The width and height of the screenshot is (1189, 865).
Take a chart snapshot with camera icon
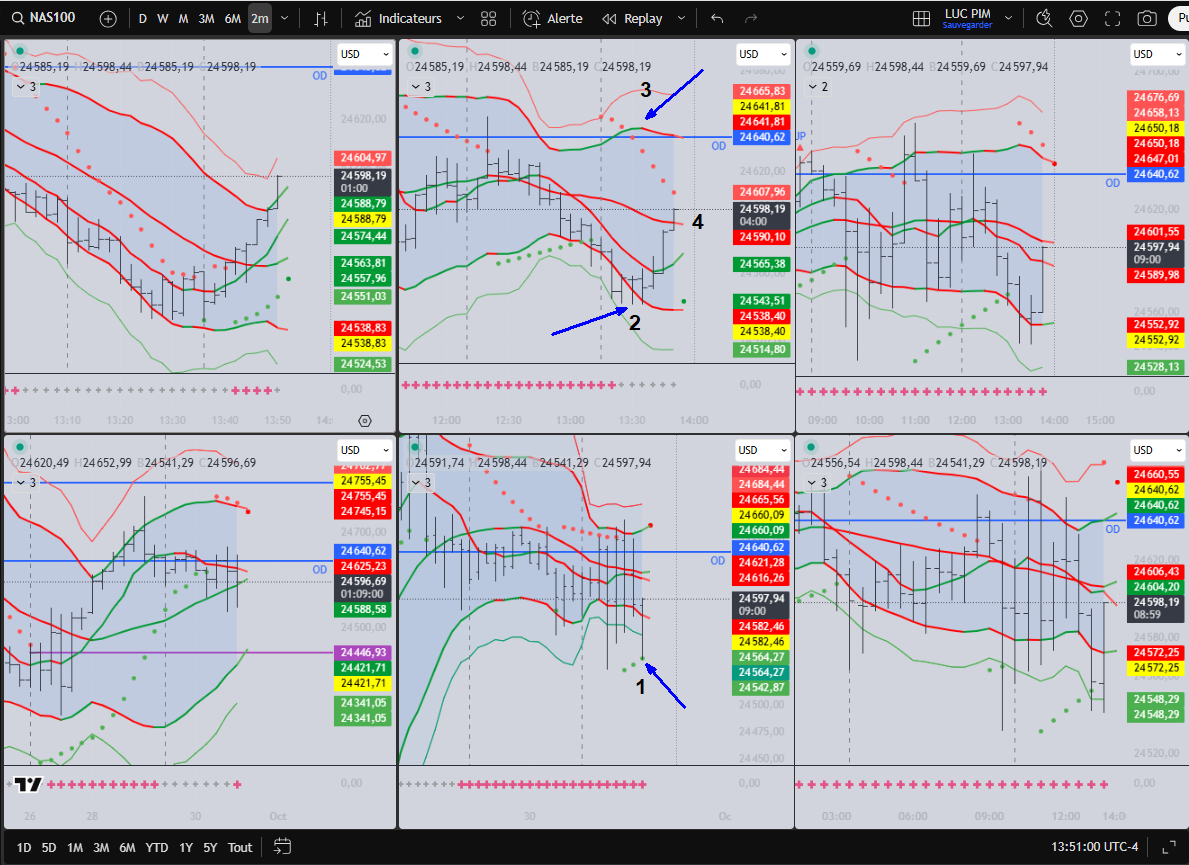[1147, 18]
